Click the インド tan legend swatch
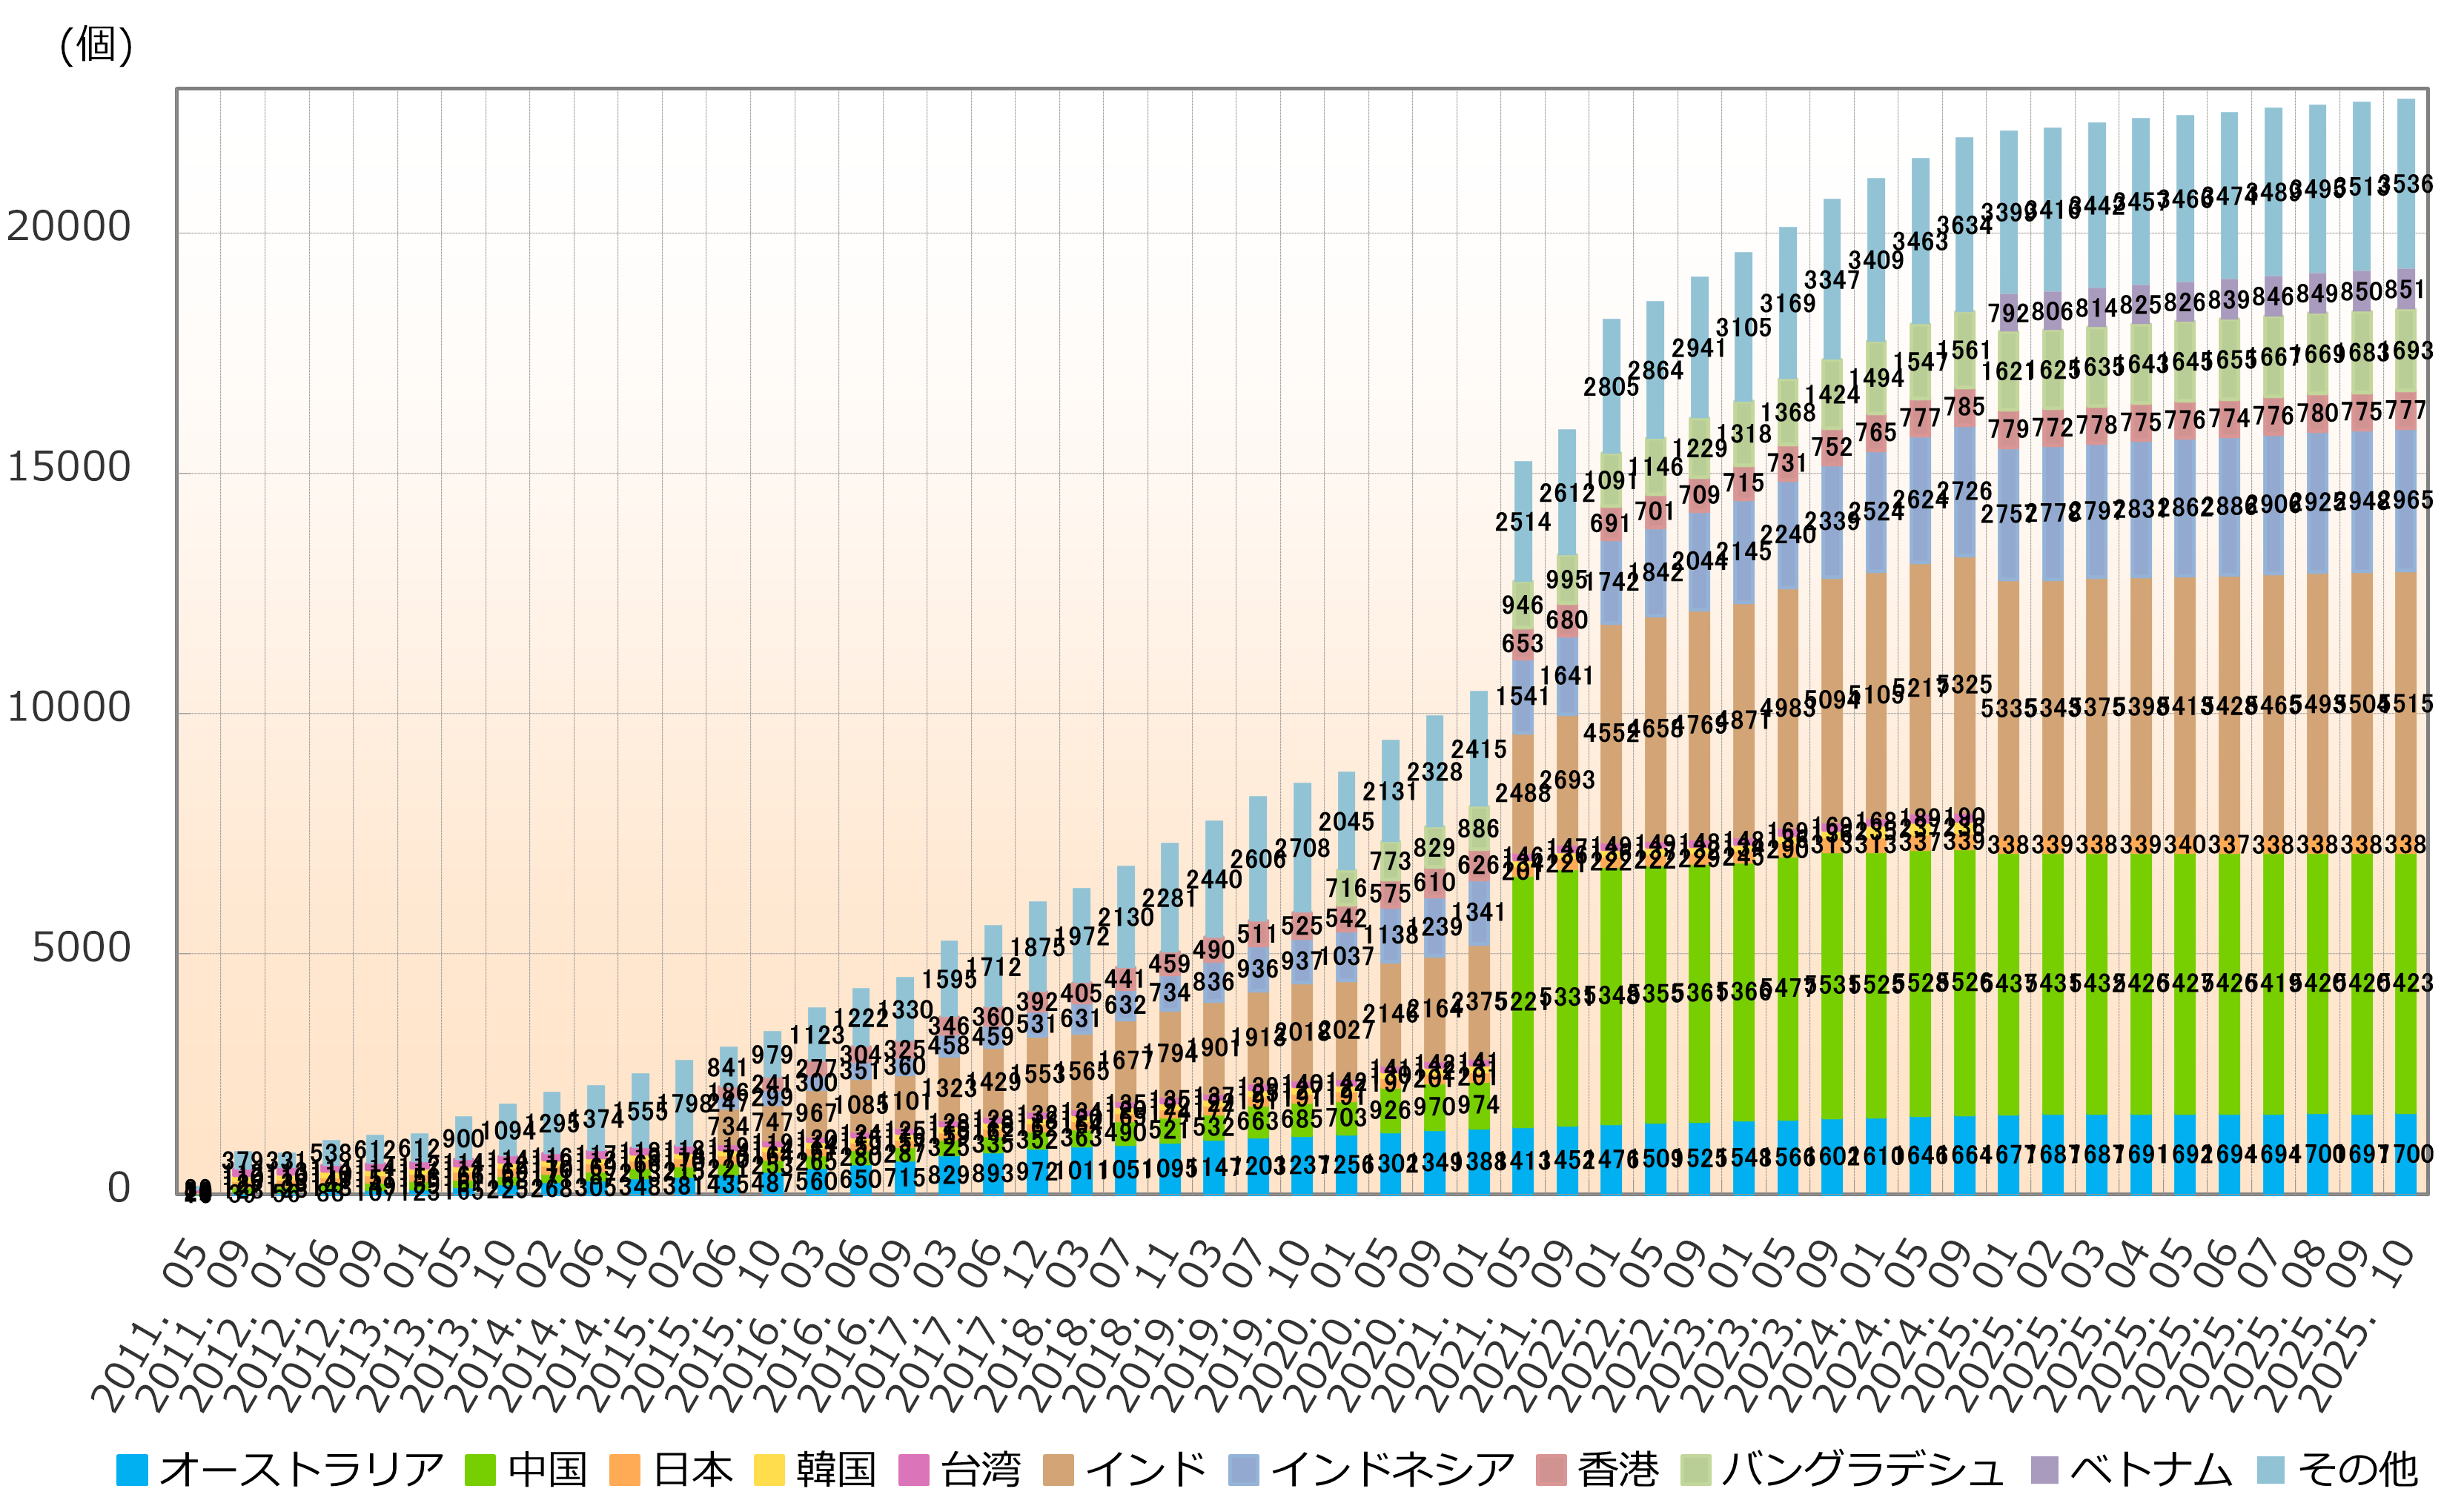Image resolution: width=2464 pixels, height=1503 pixels. 1058,1470
